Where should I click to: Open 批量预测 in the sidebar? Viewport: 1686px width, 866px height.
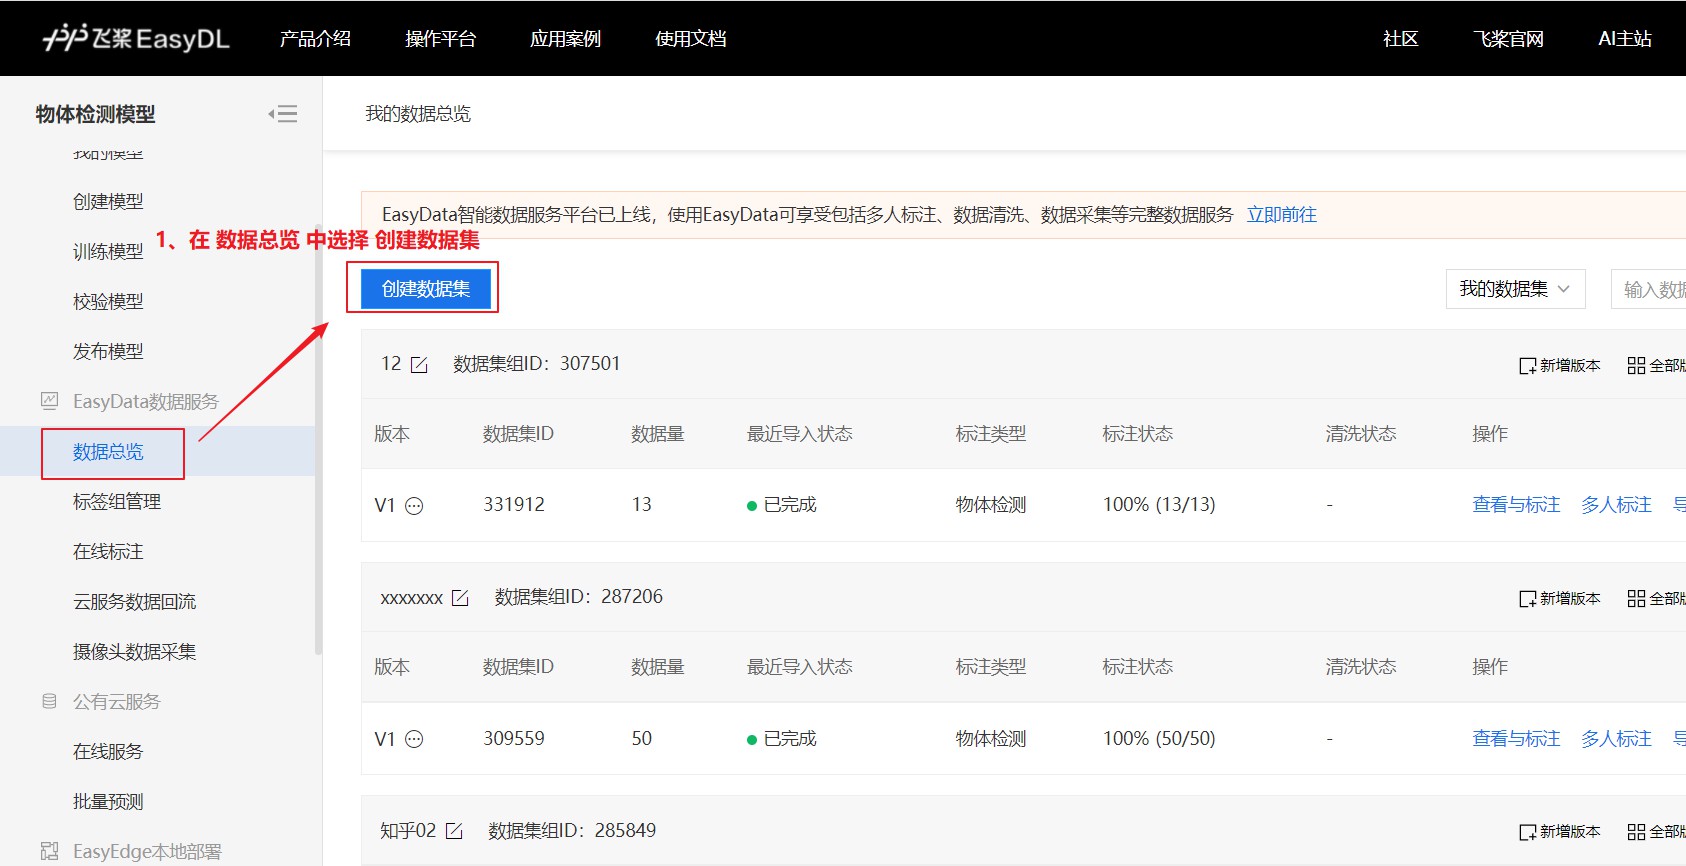(x=108, y=801)
